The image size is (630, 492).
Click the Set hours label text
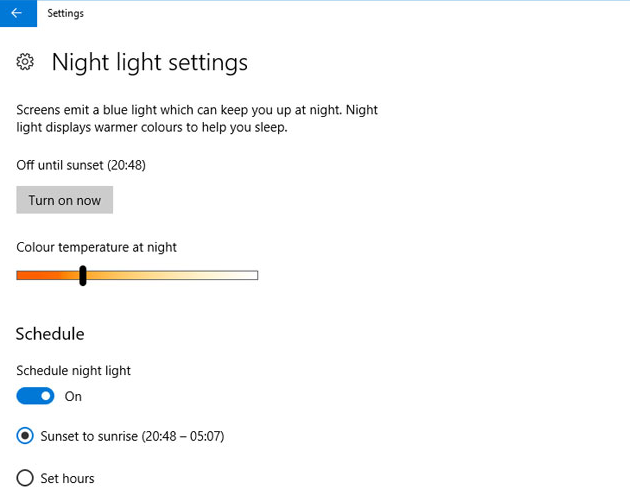coord(68,478)
